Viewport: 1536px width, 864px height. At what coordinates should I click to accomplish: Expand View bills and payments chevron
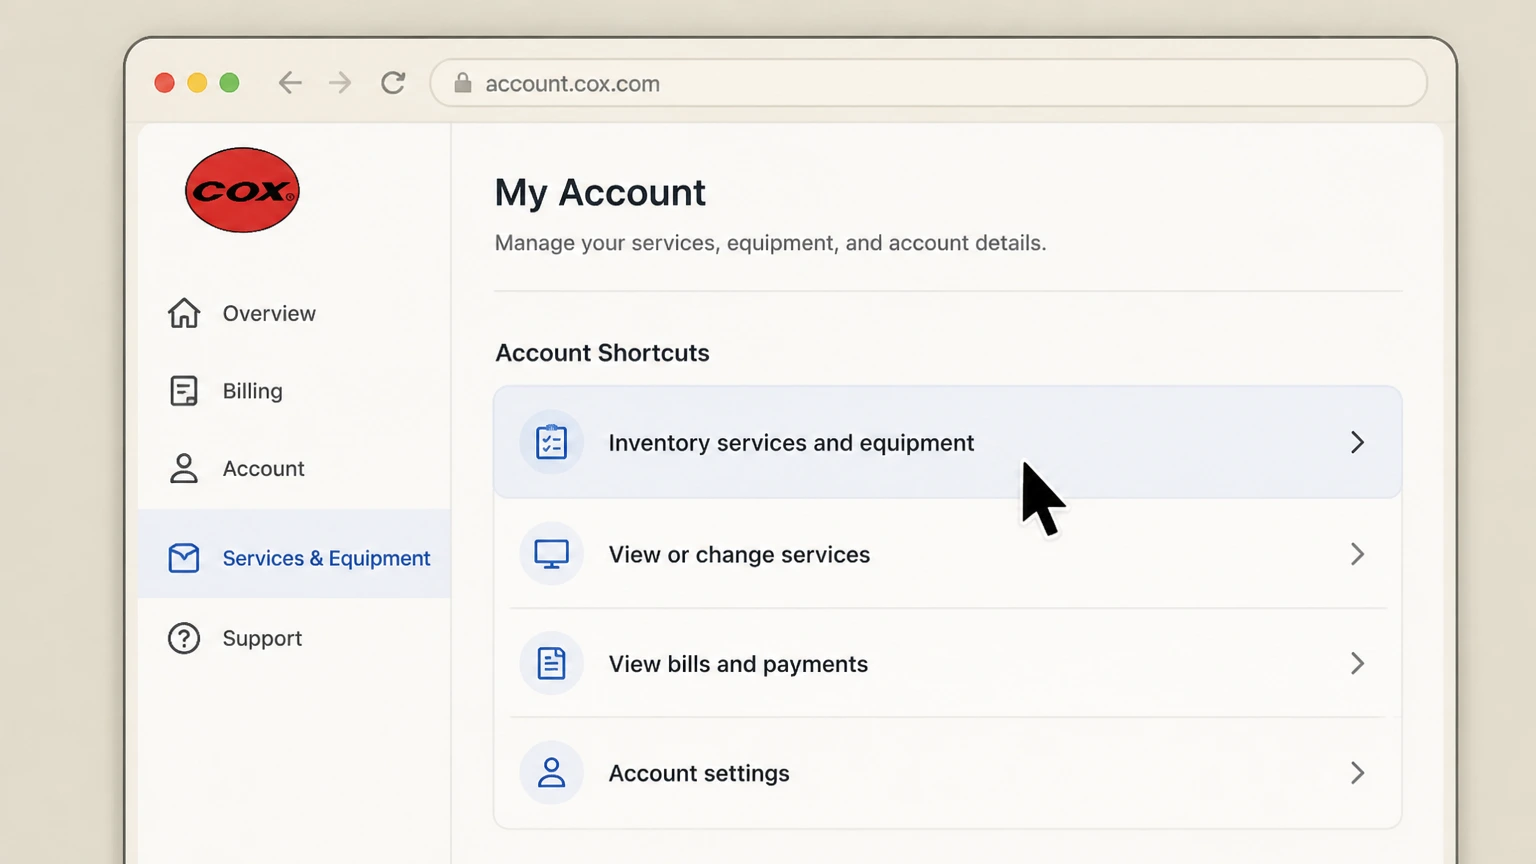[x=1357, y=663]
